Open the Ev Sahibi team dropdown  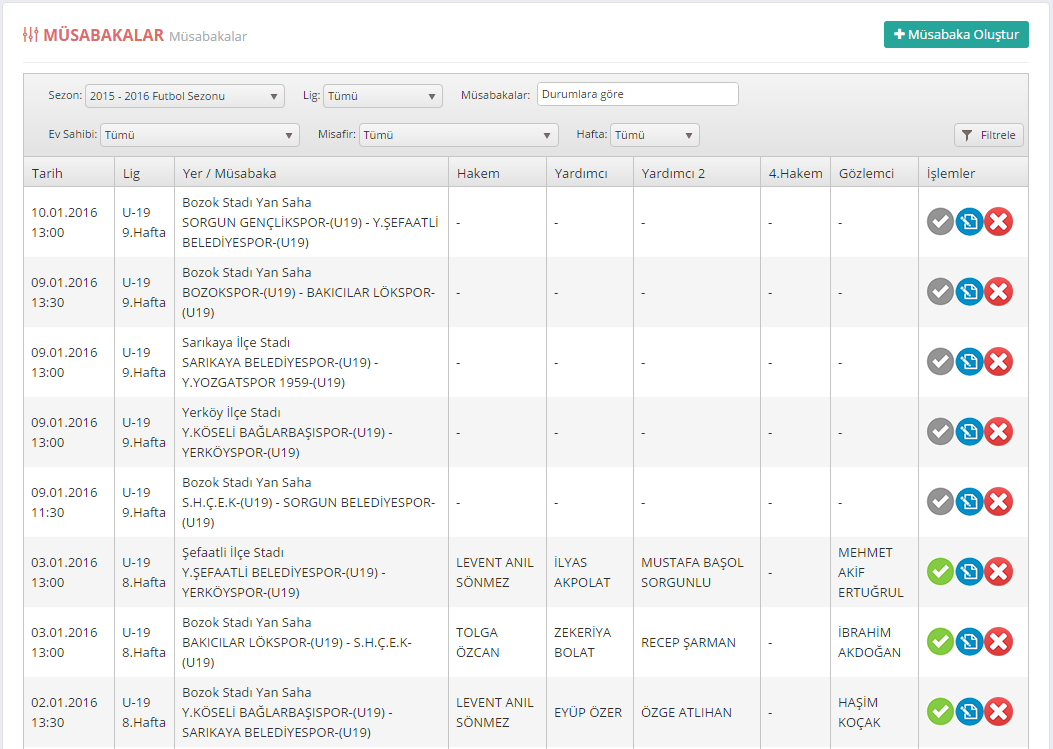tap(200, 135)
